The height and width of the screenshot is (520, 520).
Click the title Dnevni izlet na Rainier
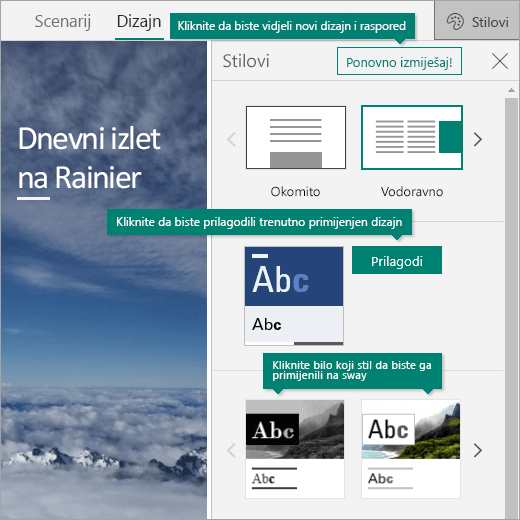[89, 158]
